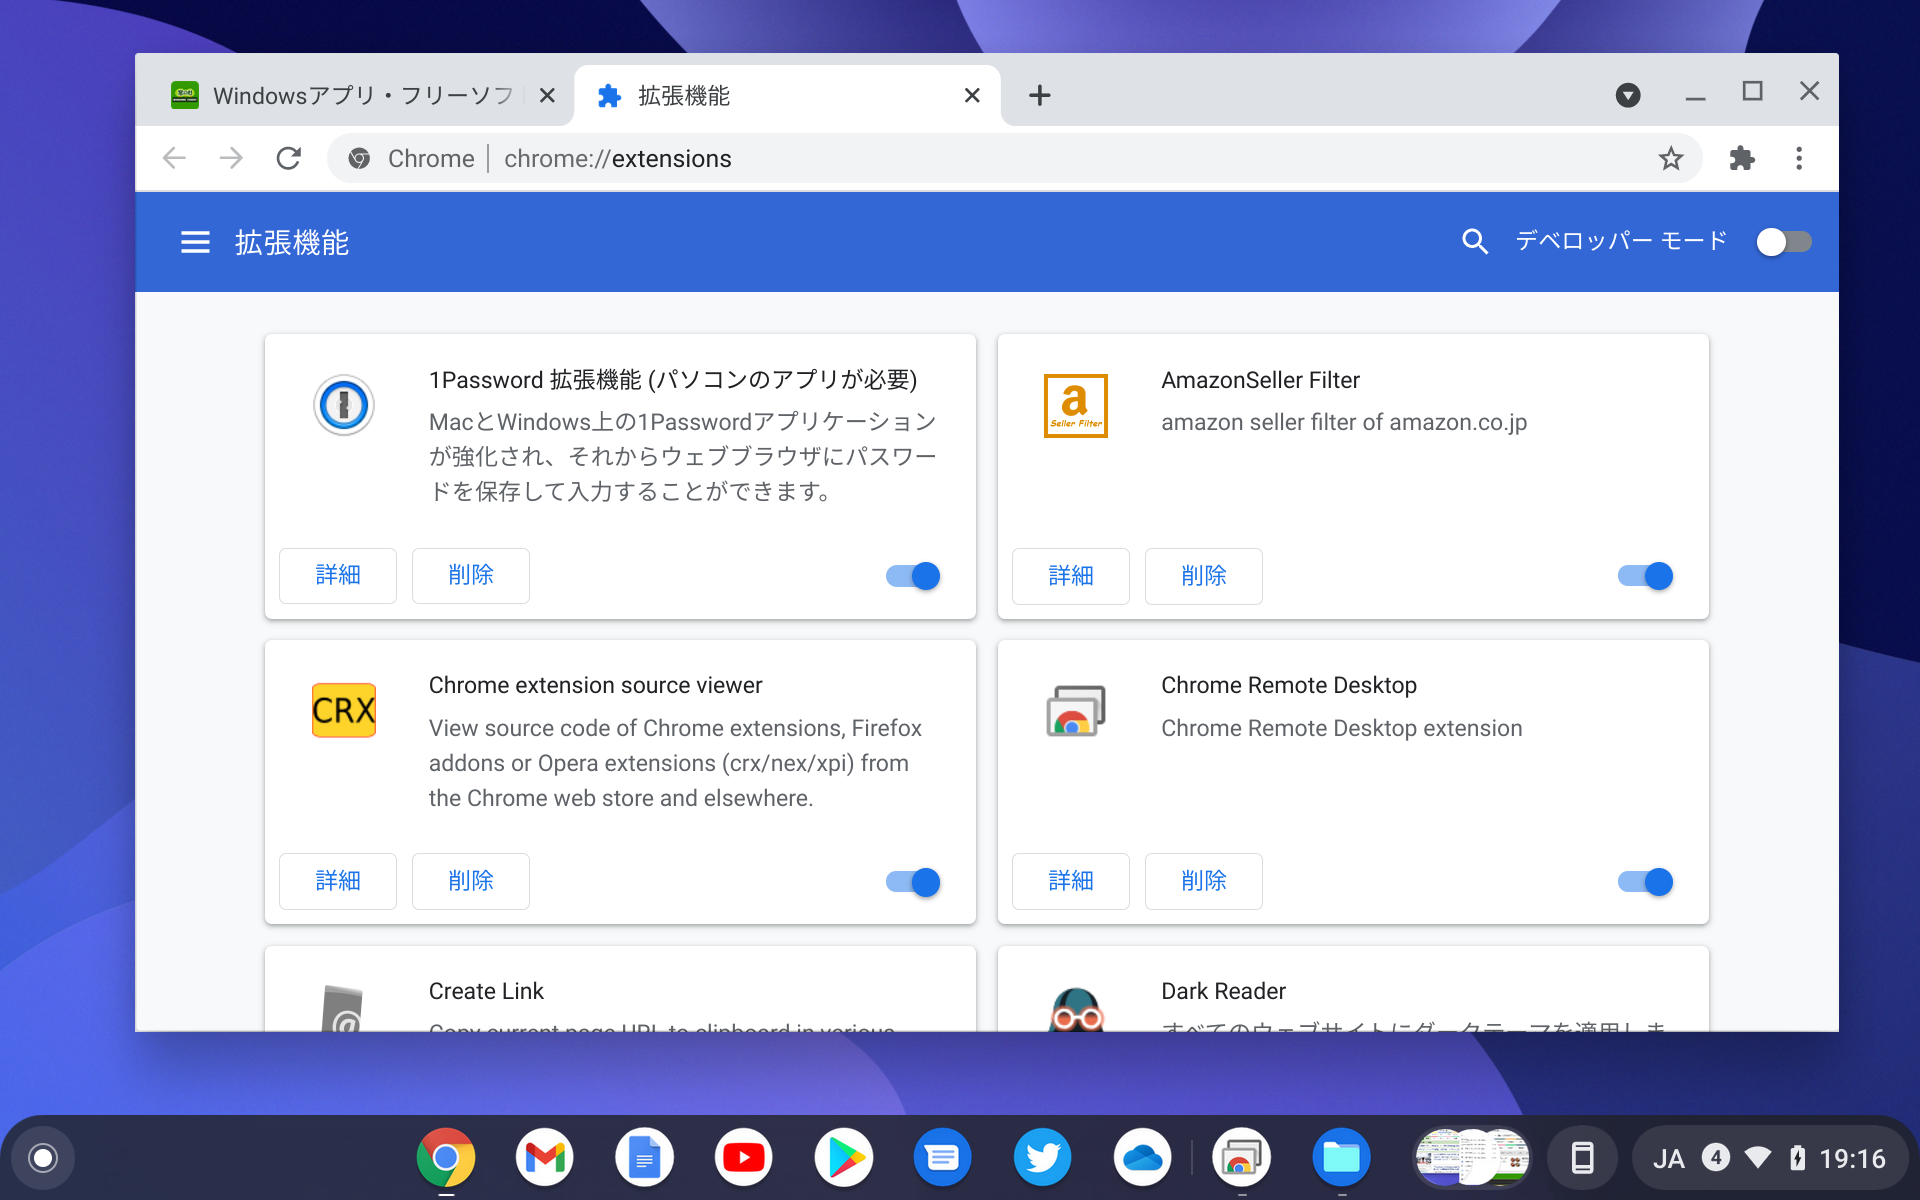Disable the AmazonSeller Filter extension
The height and width of the screenshot is (1200, 1920).
point(1644,576)
